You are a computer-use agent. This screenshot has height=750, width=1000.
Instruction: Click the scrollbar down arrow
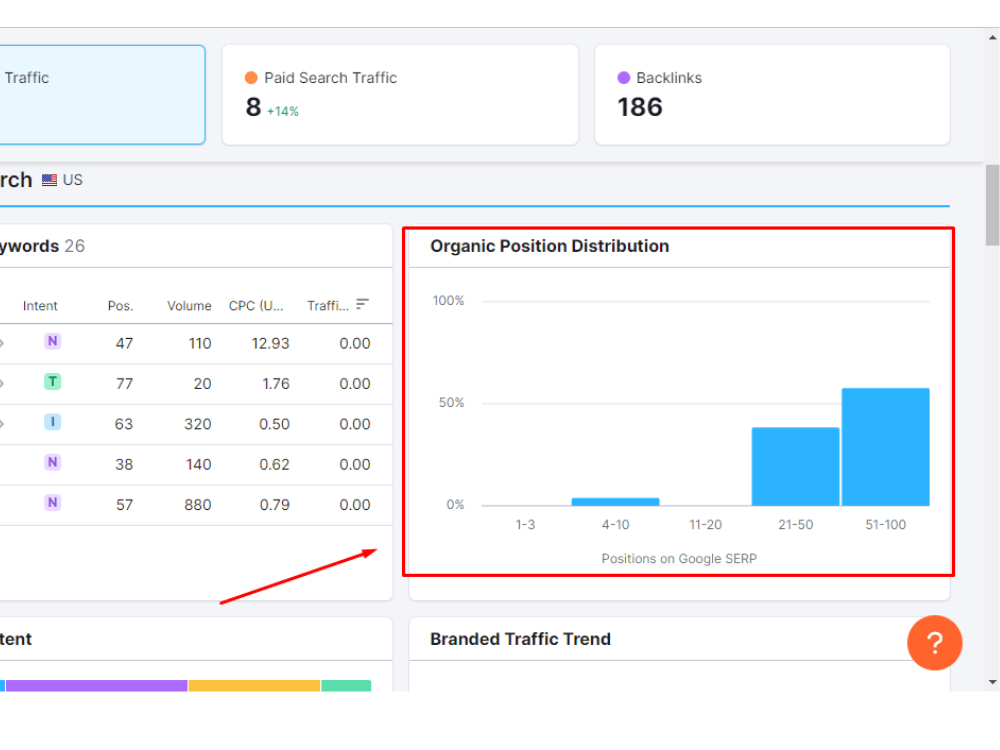992,682
